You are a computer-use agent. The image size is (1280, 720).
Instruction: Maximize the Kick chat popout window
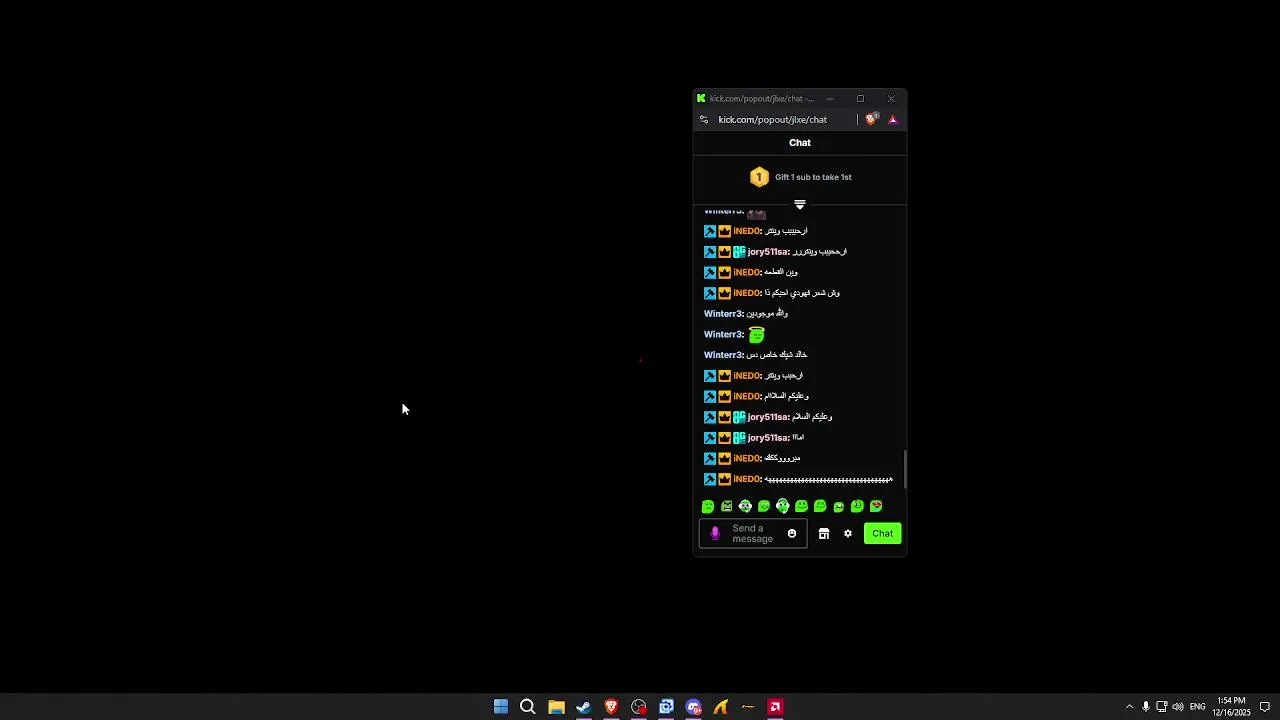tap(860, 99)
